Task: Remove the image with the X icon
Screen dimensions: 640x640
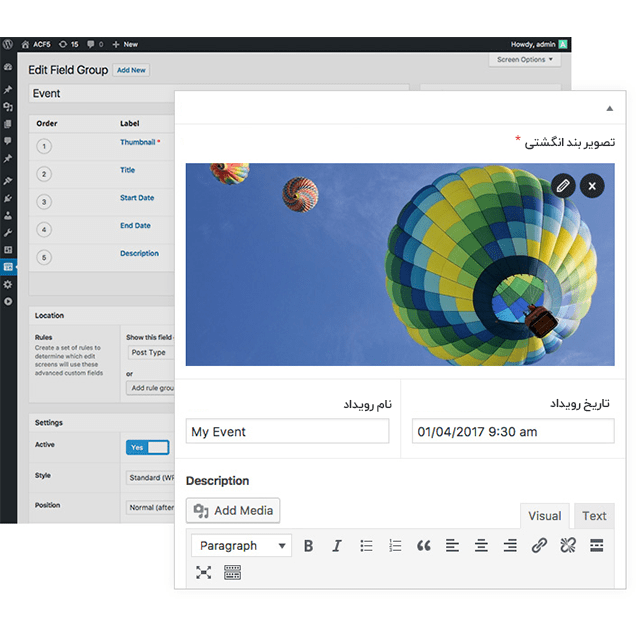Action: click(592, 186)
